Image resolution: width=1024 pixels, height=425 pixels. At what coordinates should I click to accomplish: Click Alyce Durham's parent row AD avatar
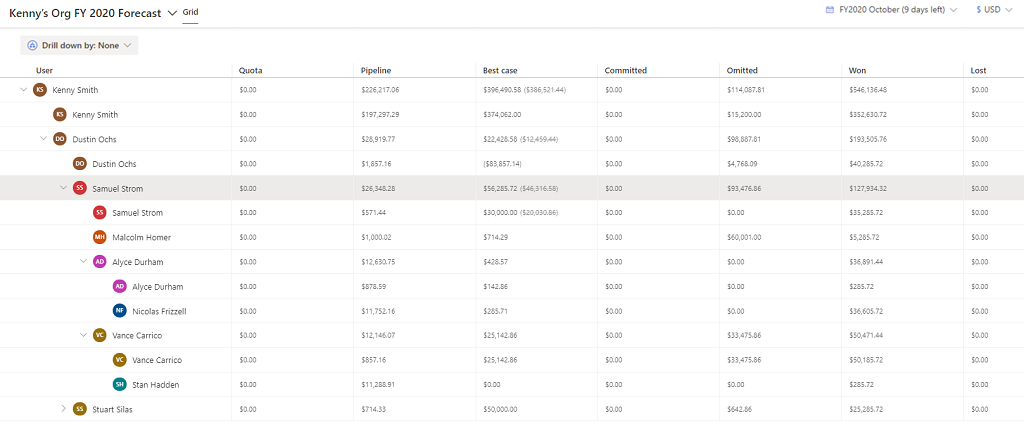point(99,262)
